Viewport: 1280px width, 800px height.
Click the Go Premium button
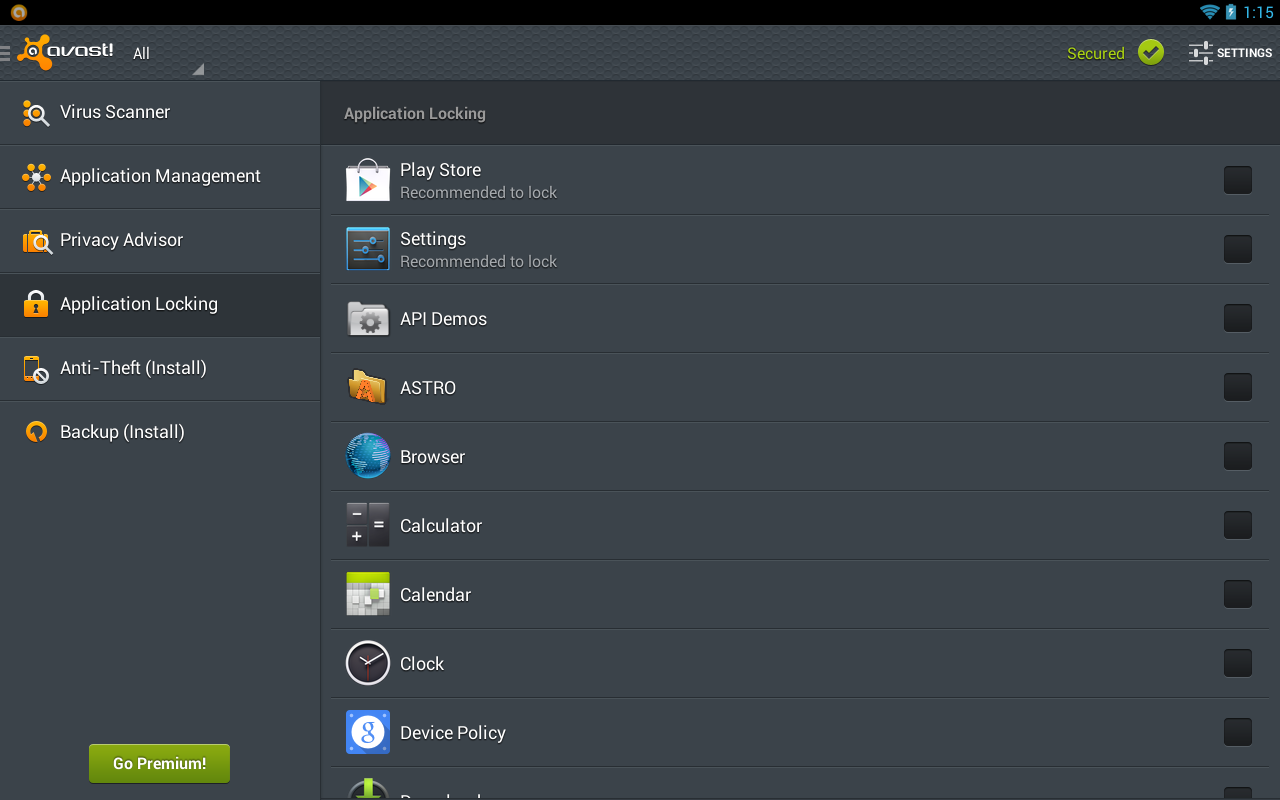[159, 763]
